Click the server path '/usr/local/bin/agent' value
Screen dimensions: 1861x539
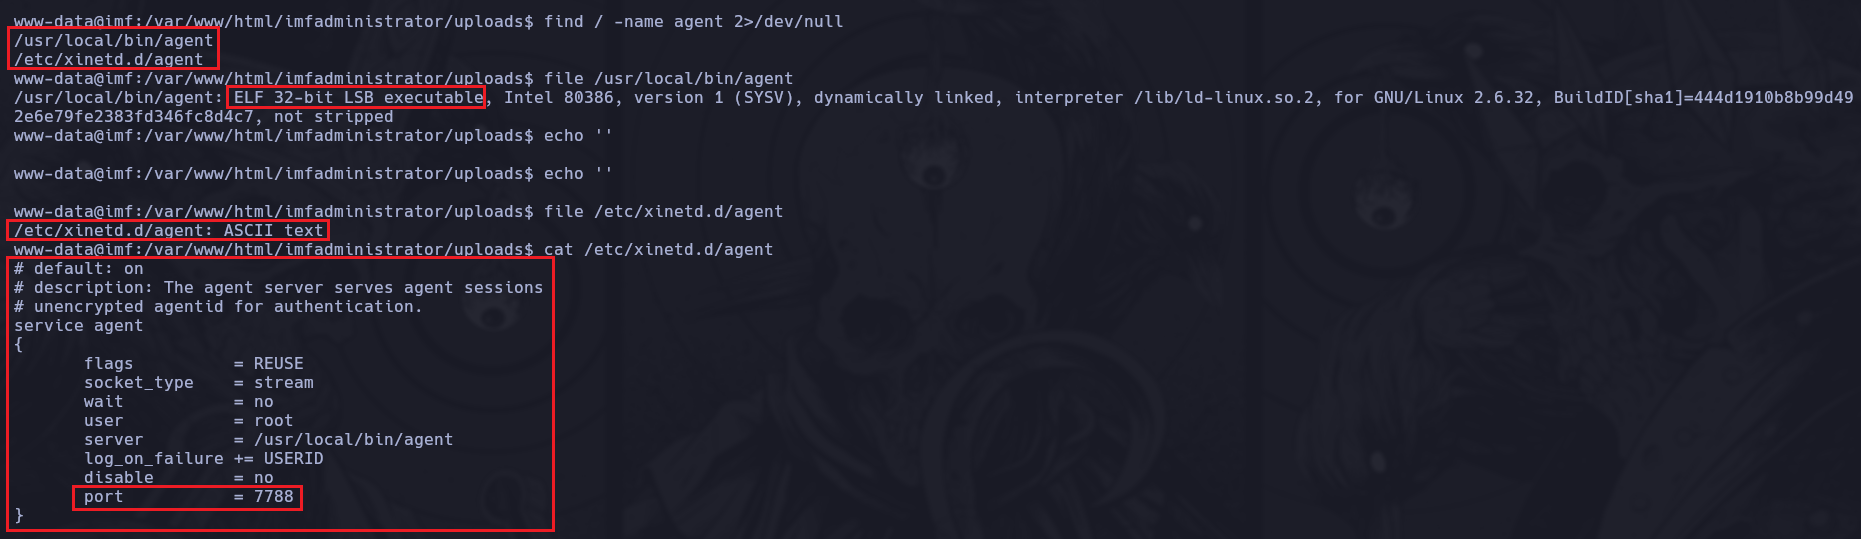click(353, 440)
